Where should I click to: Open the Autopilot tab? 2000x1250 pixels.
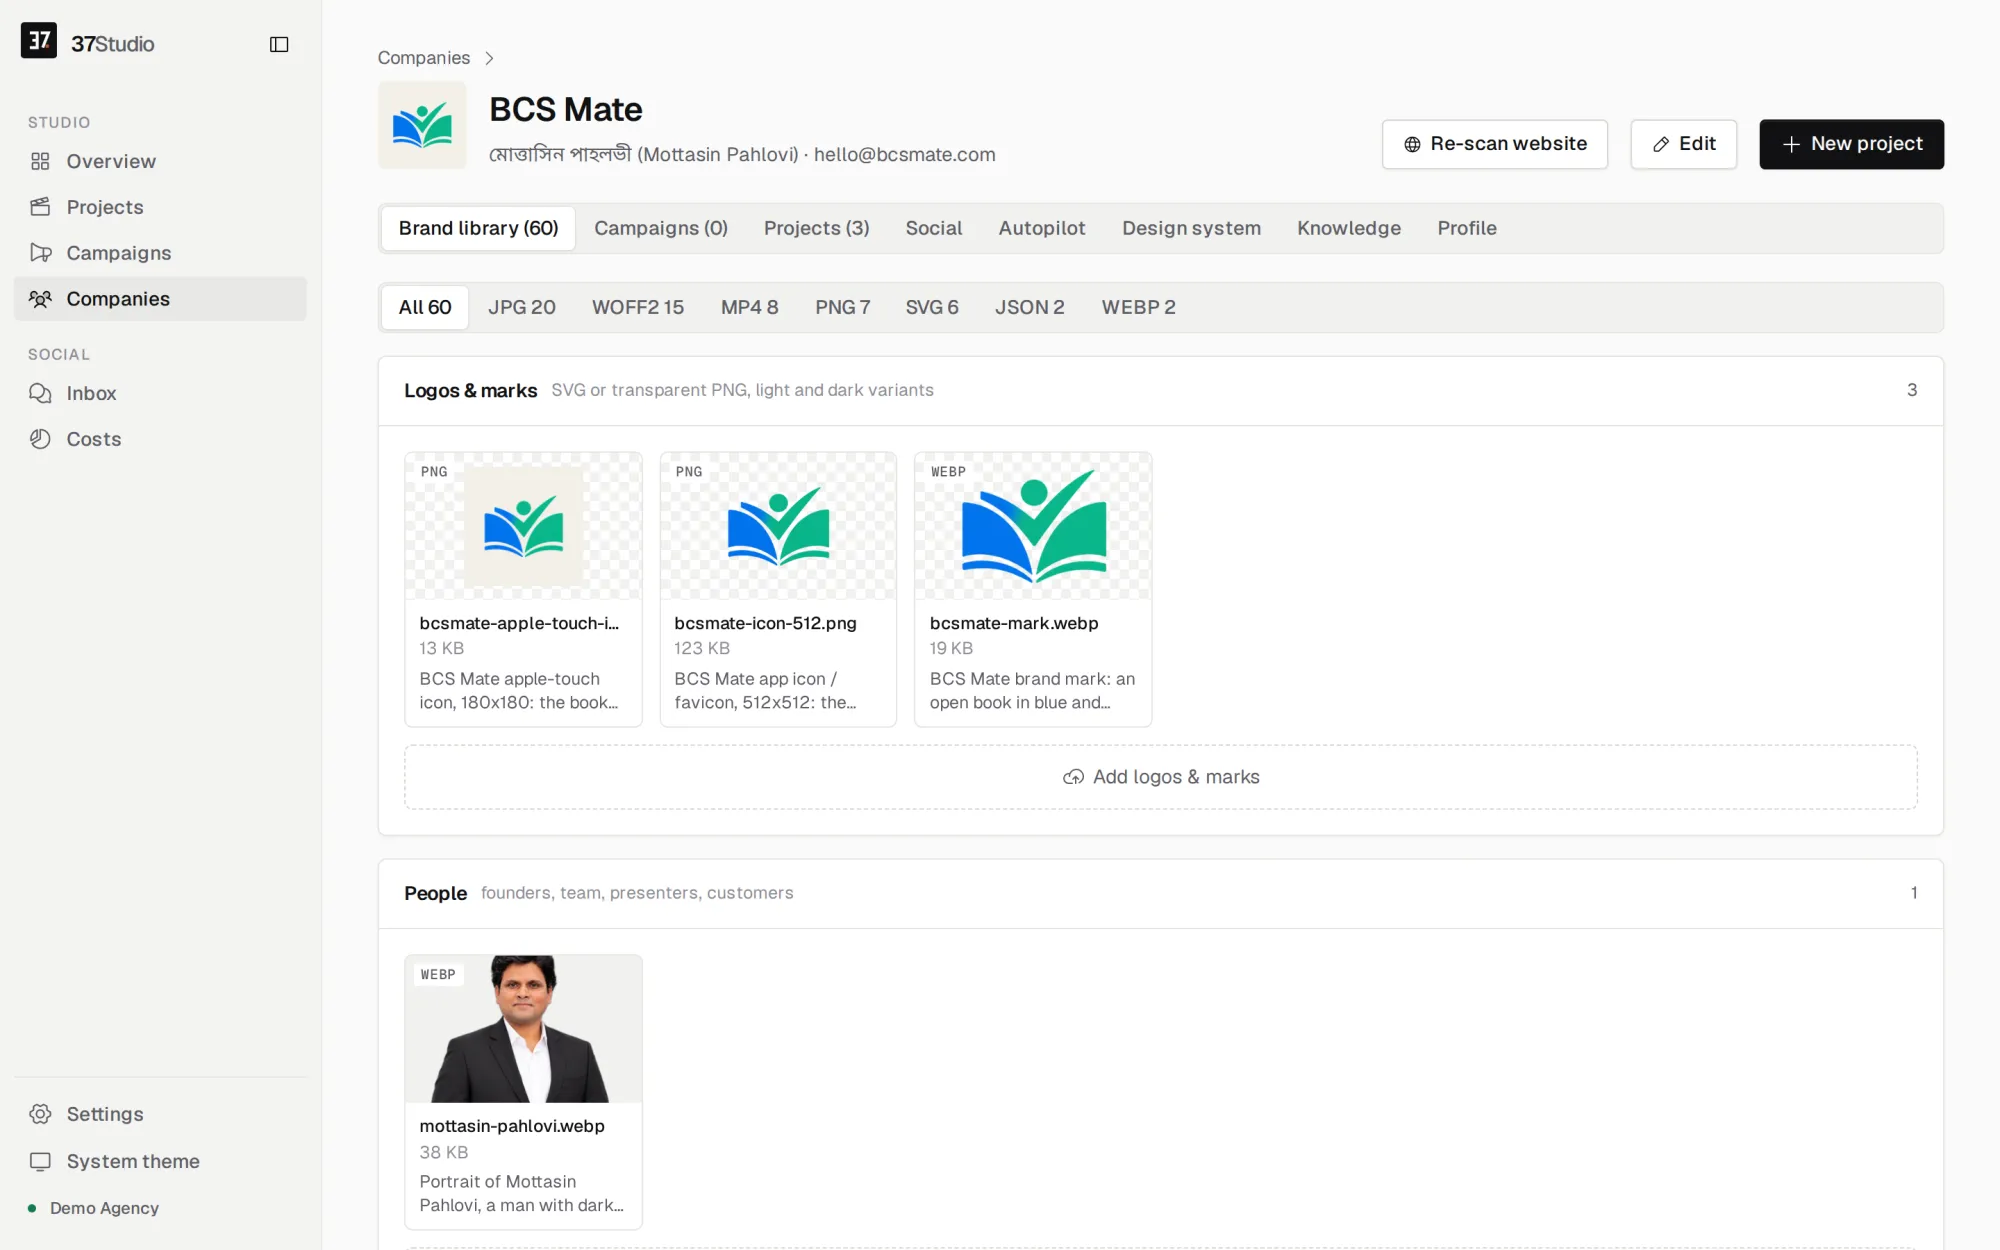(x=1042, y=228)
